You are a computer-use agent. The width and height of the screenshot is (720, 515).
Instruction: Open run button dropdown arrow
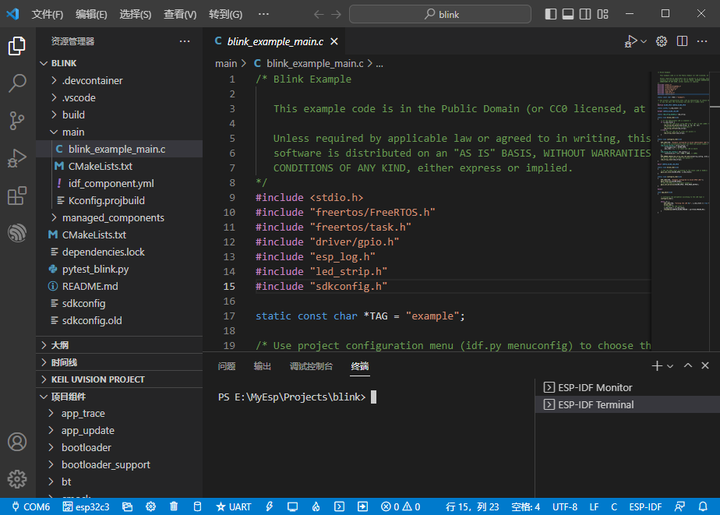point(644,41)
